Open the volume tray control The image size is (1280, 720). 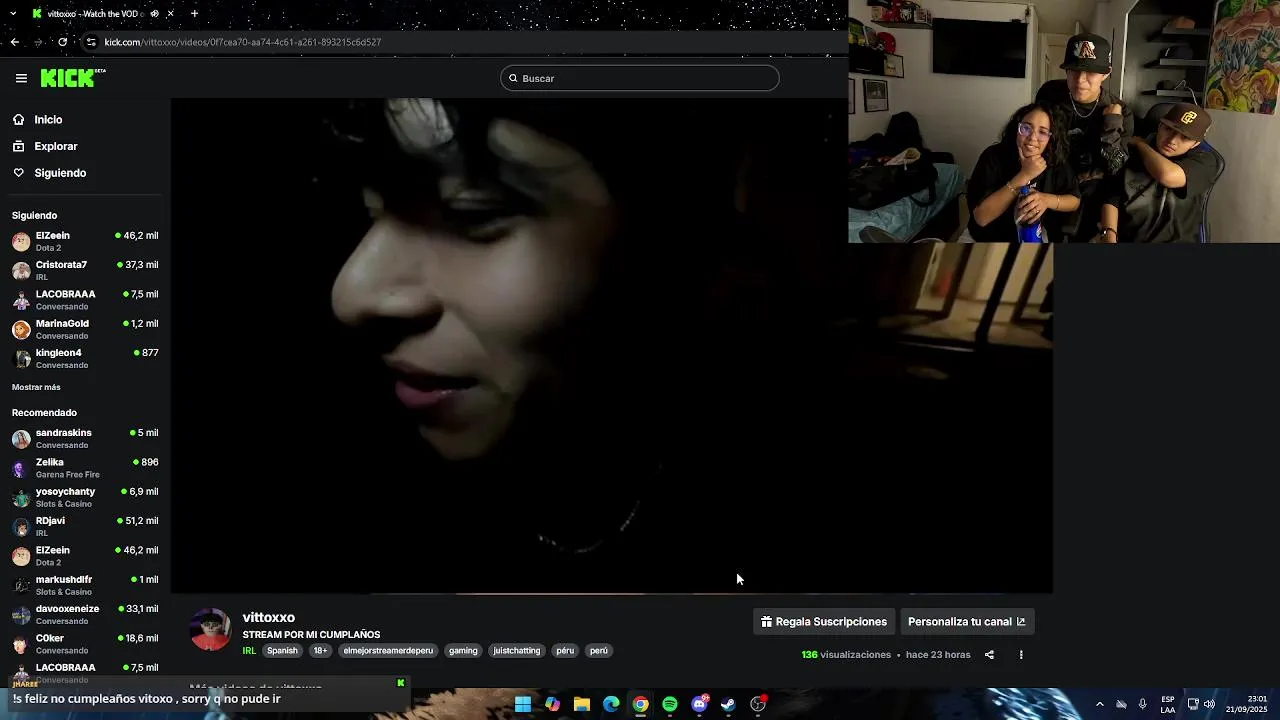click(x=1209, y=704)
